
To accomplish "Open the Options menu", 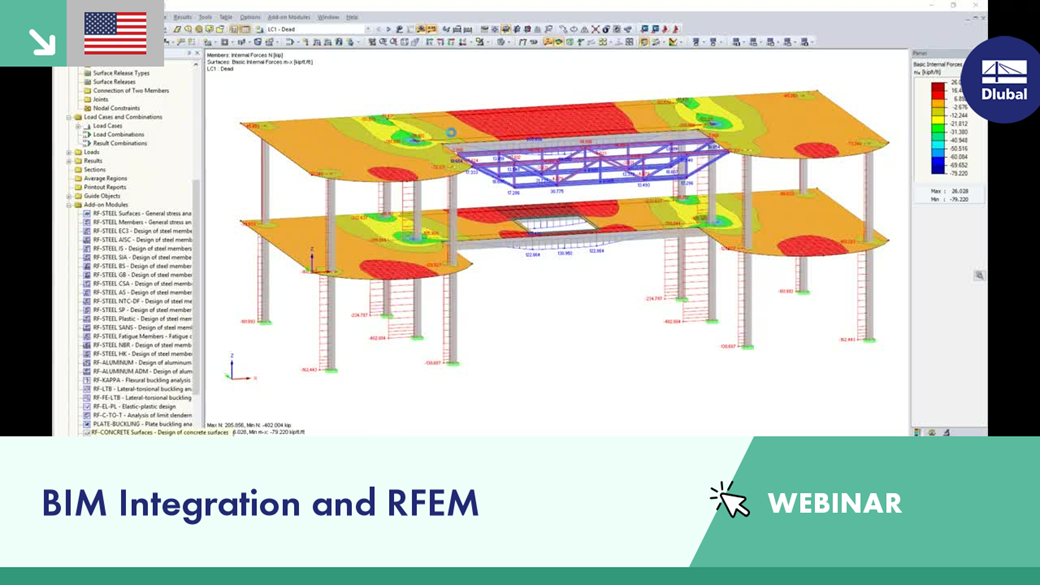I will pyautogui.click(x=250, y=17).
